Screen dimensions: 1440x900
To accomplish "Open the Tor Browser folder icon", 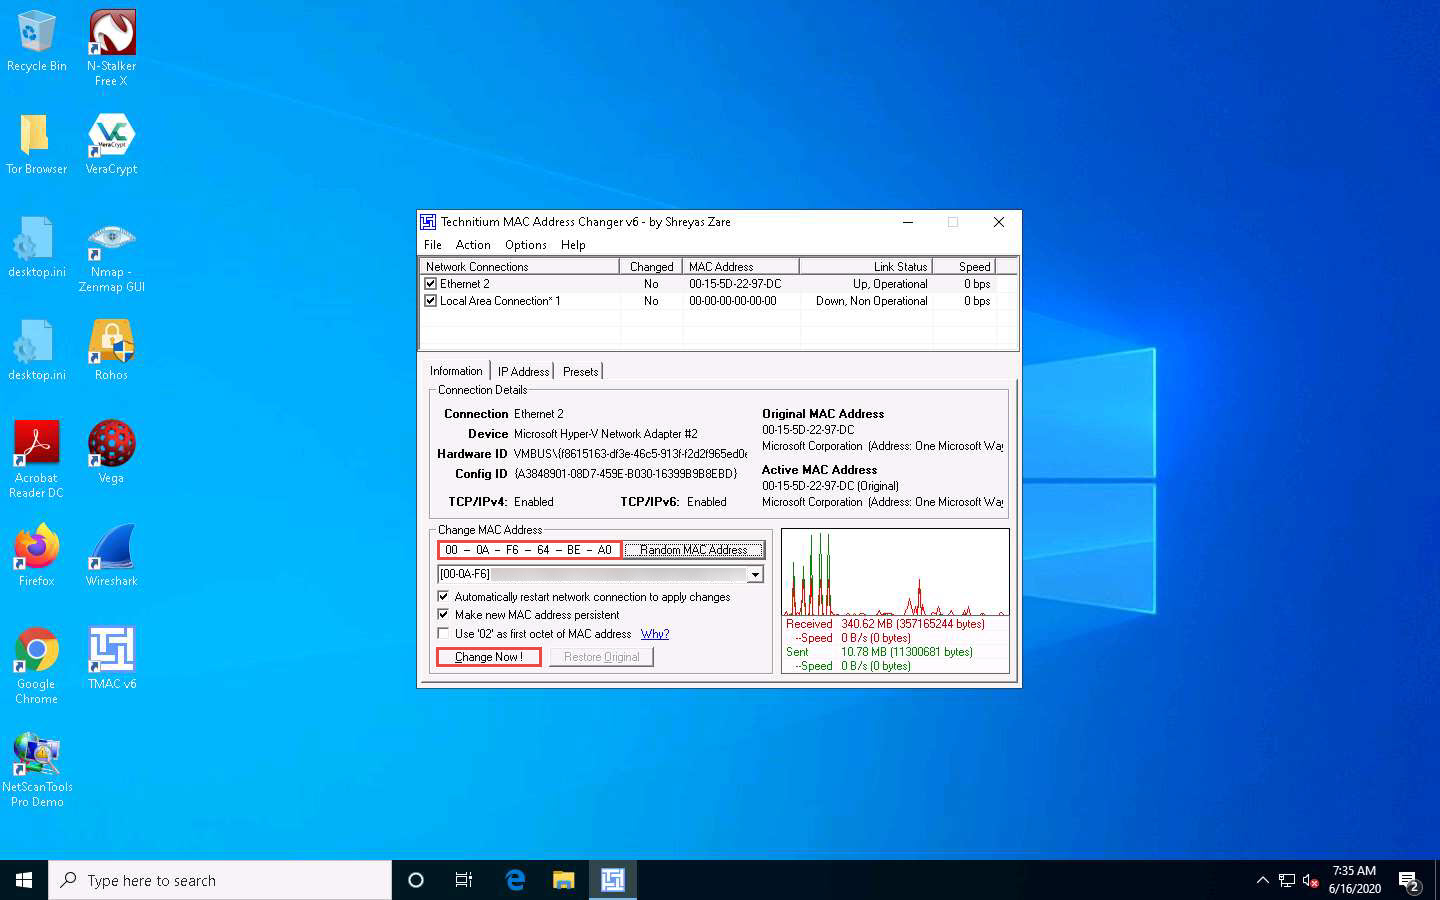I will coord(37,144).
